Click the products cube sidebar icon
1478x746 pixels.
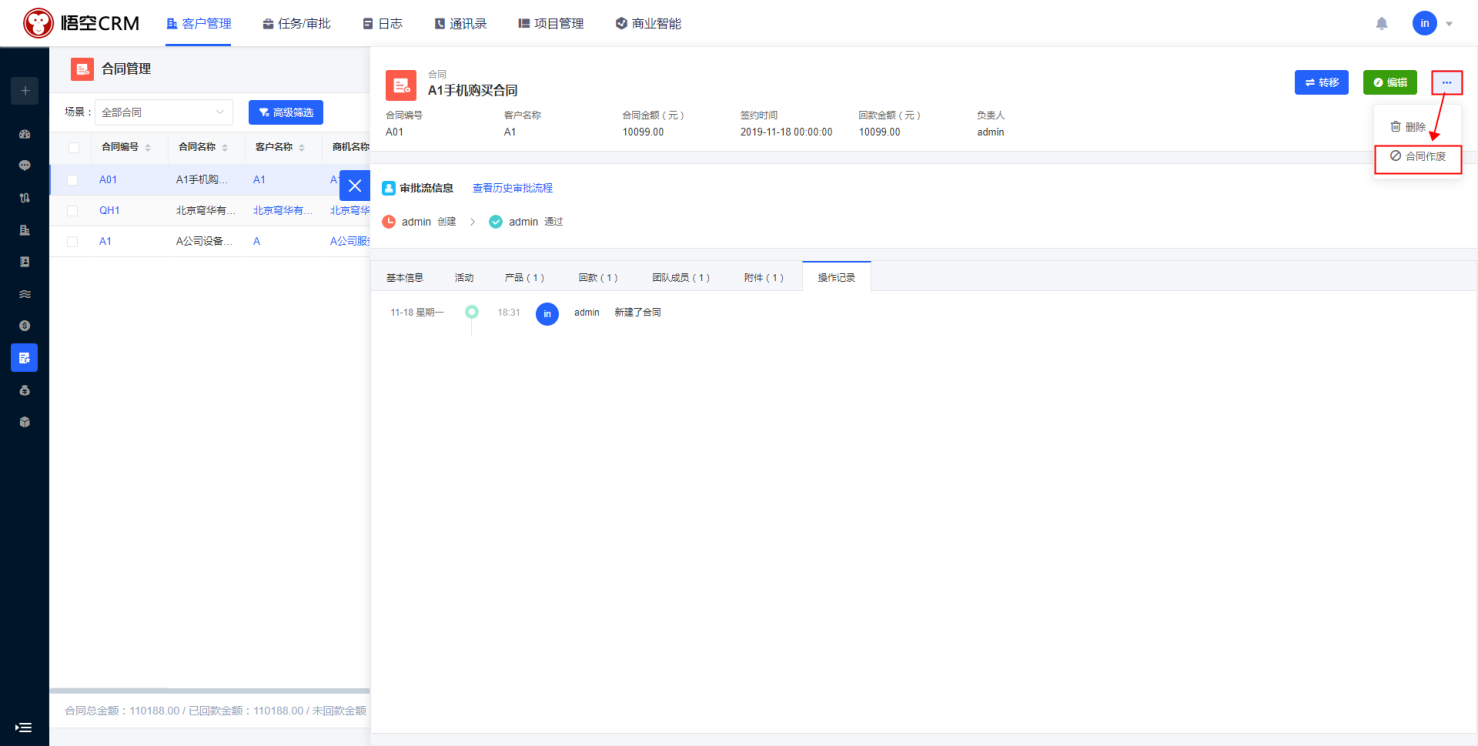(x=24, y=422)
